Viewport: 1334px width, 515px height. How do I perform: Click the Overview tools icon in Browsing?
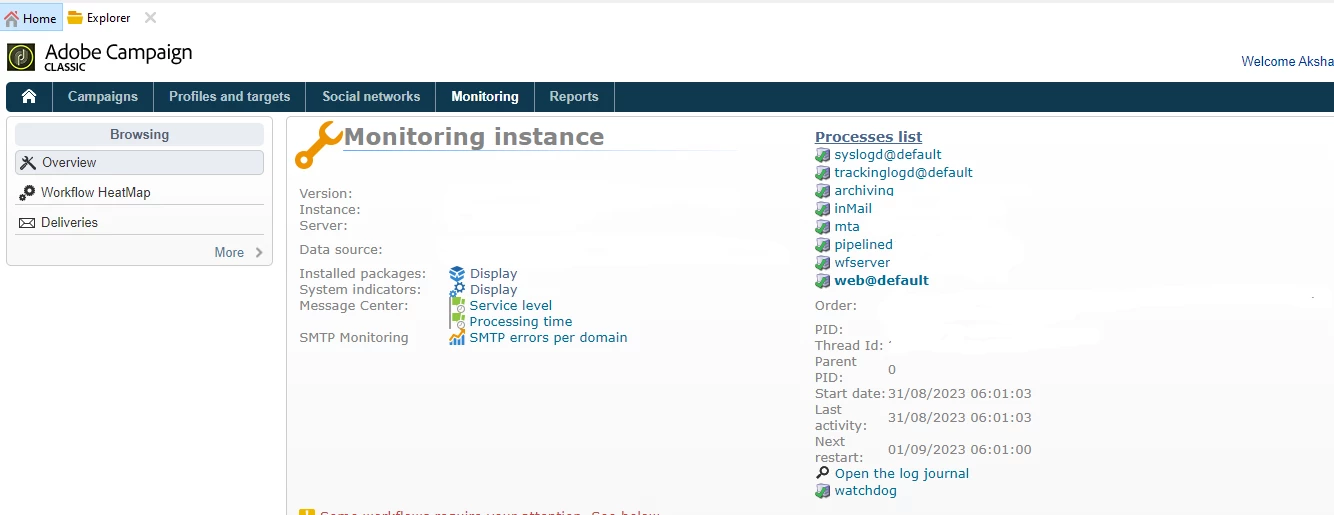coord(28,162)
